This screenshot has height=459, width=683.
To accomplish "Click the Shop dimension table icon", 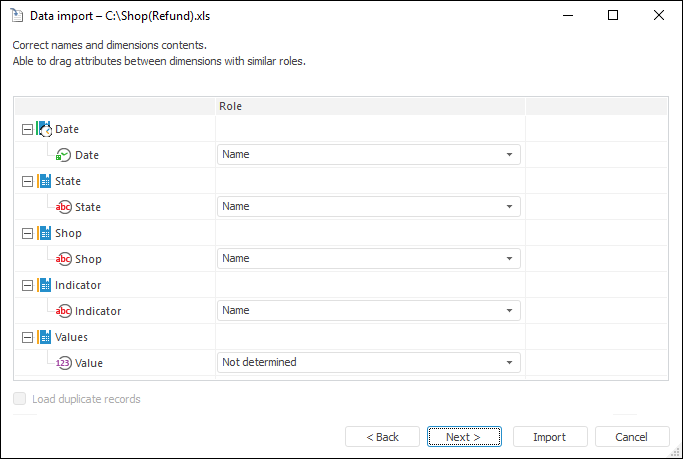I will 44,233.
